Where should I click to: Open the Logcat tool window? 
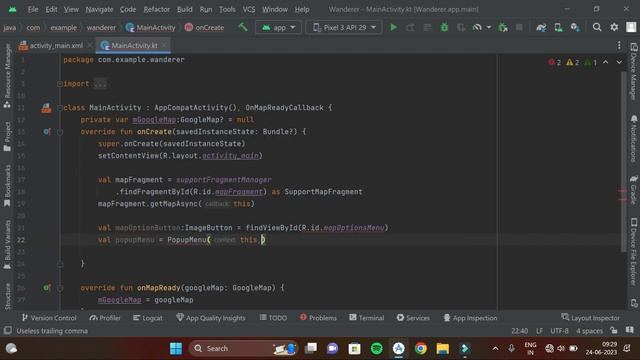(148, 318)
